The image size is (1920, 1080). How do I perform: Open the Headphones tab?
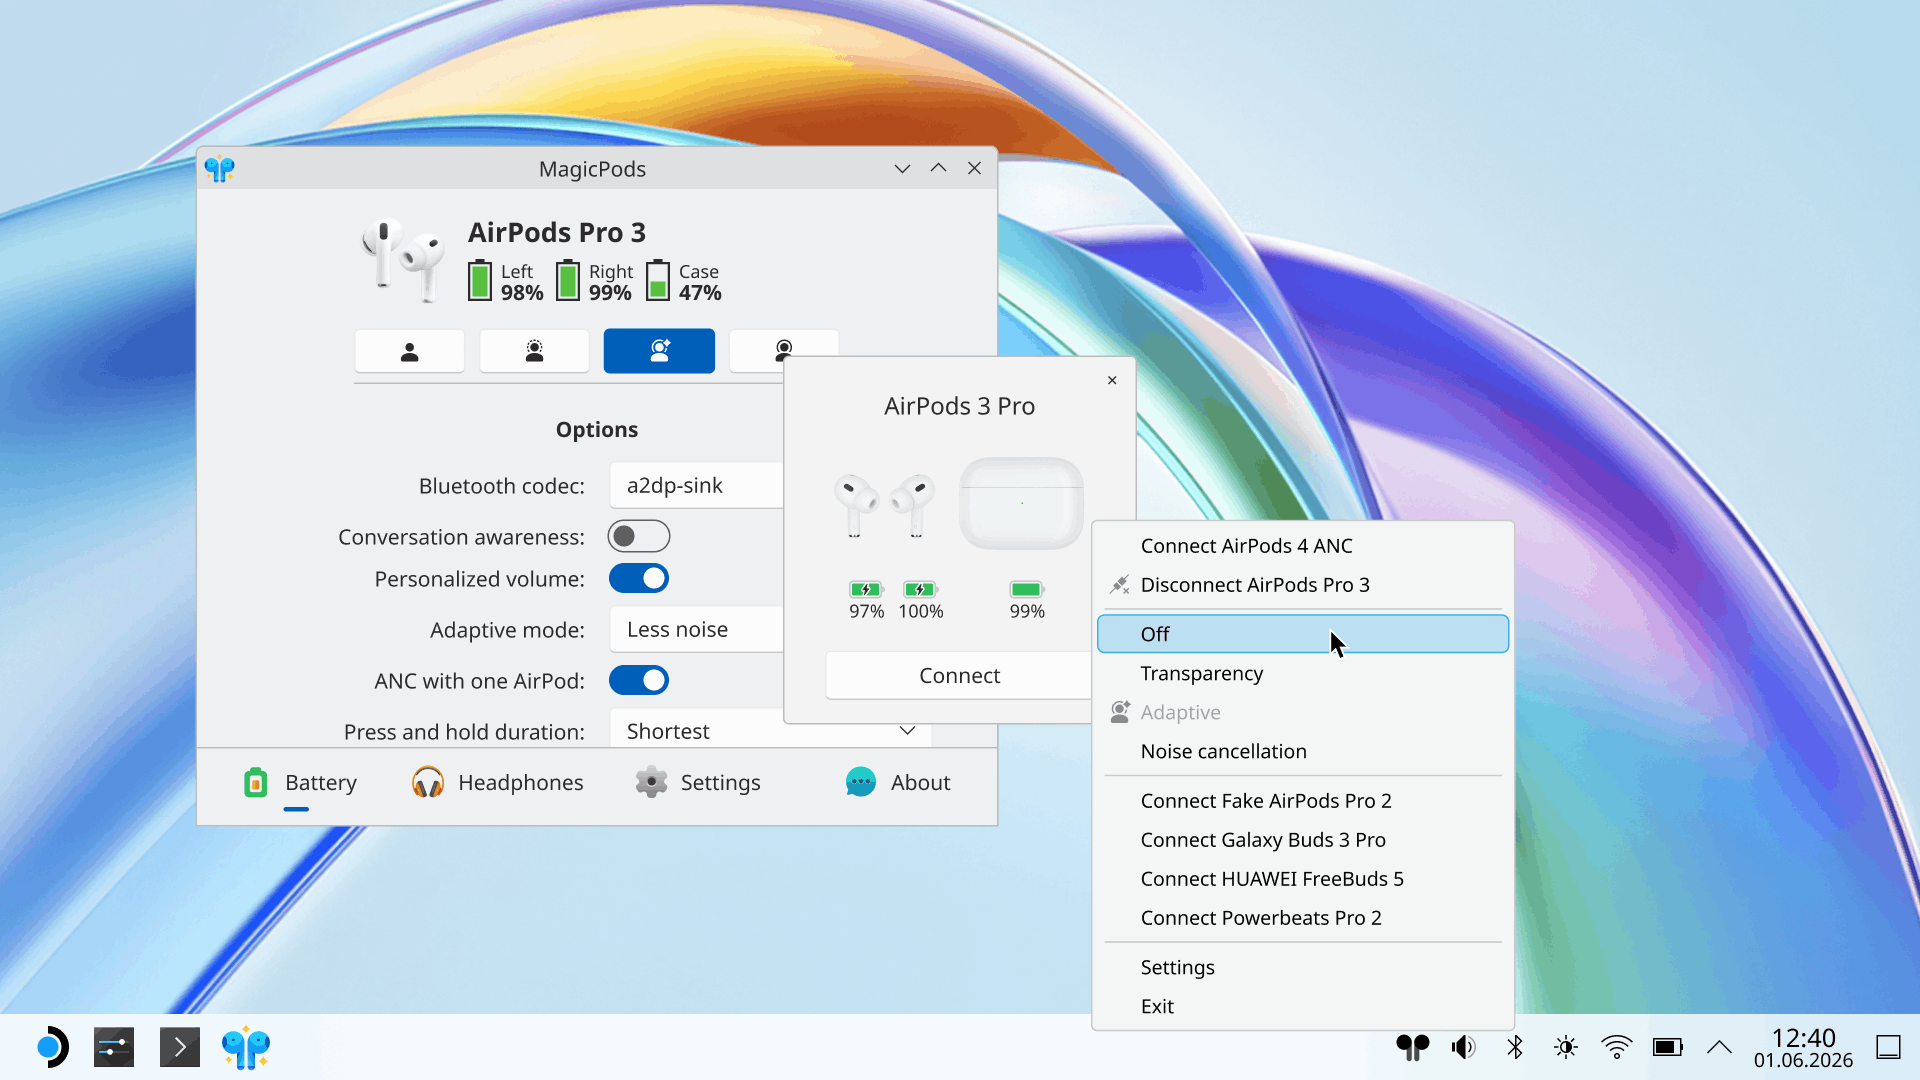pyautogui.click(x=497, y=783)
